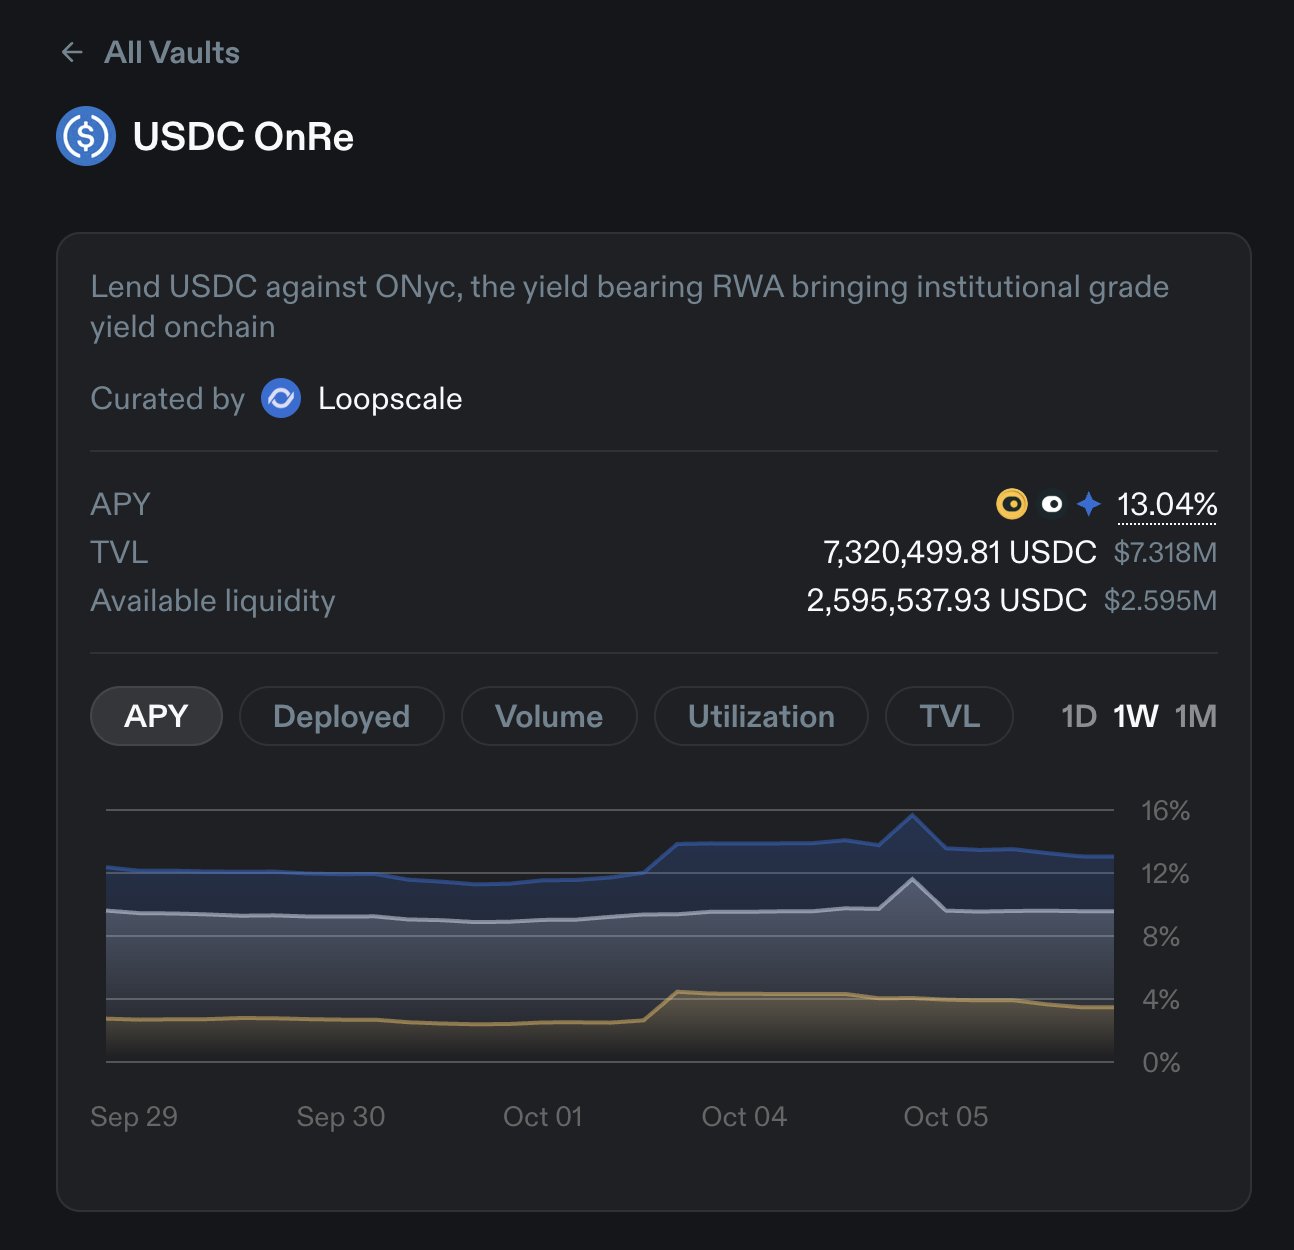This screenshot has width=1294, height=1250.
Task: Click the gold token icon on the APY row
Action: tap(1012, 505)
